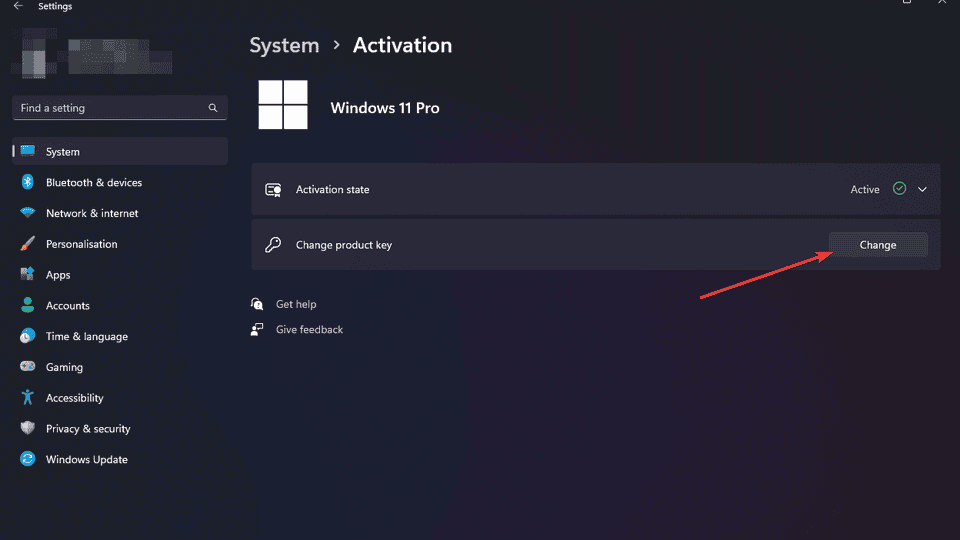
Task: Click the Personalisation paintbrush icon
Action: click(x=28, y=244)
